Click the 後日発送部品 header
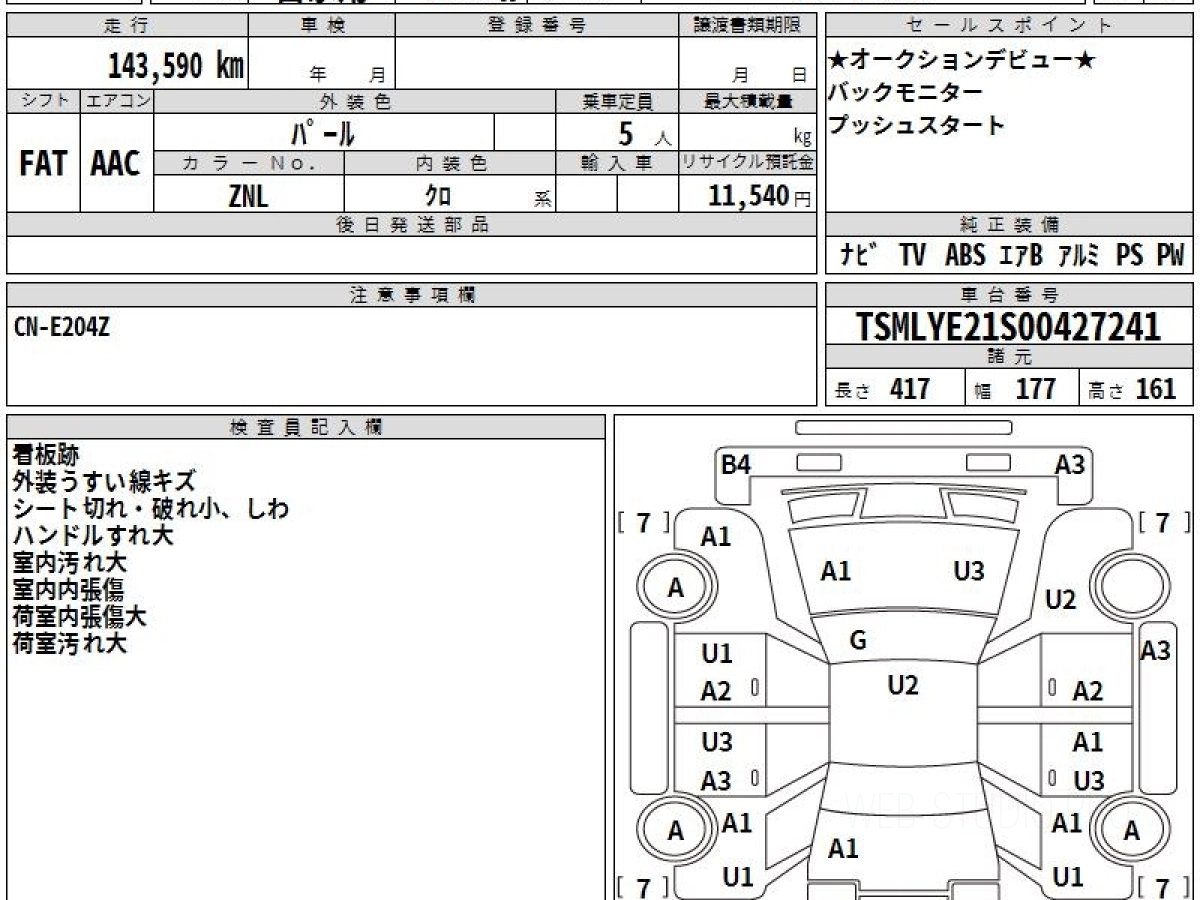This screenshot has width=1200, height=900. 412,224
